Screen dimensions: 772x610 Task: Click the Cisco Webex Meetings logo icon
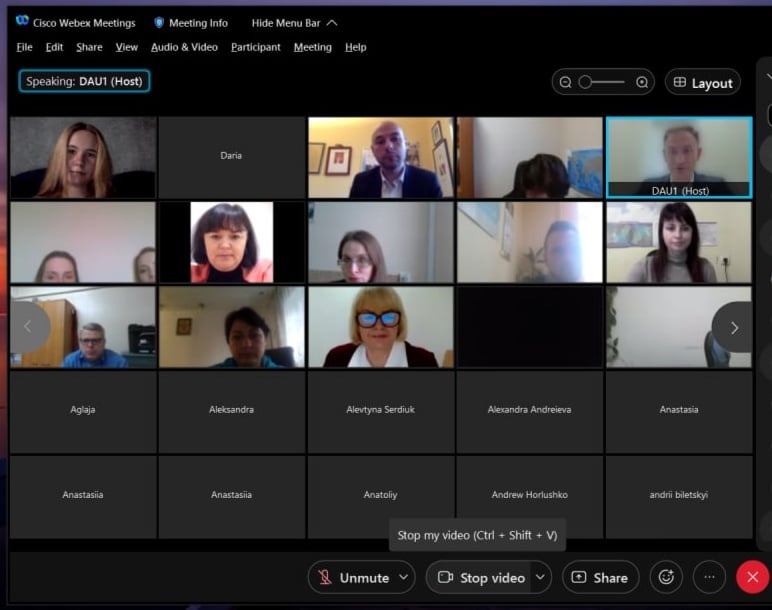coord(22,21)
